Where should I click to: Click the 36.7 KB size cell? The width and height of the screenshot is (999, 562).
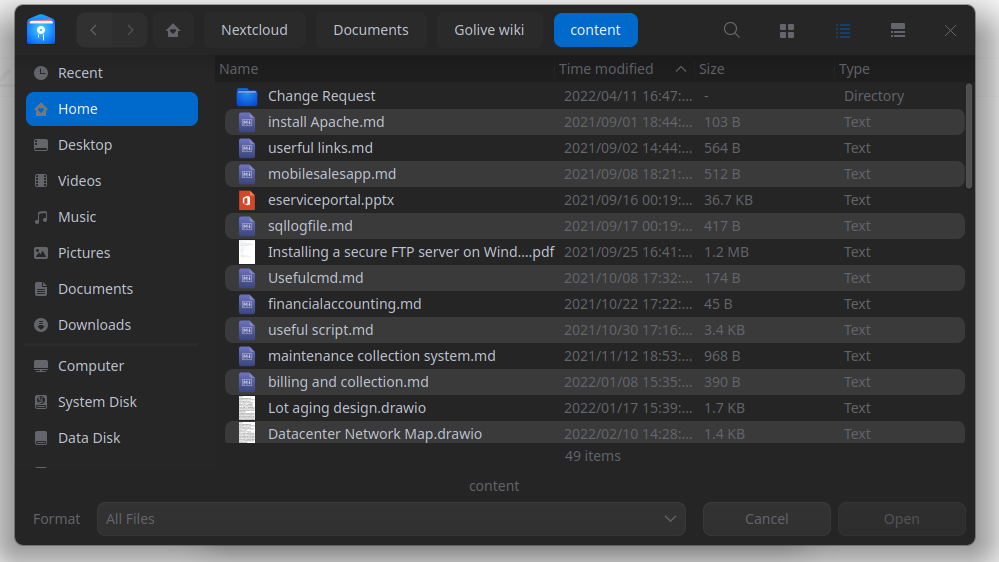(x=728, y=200)
